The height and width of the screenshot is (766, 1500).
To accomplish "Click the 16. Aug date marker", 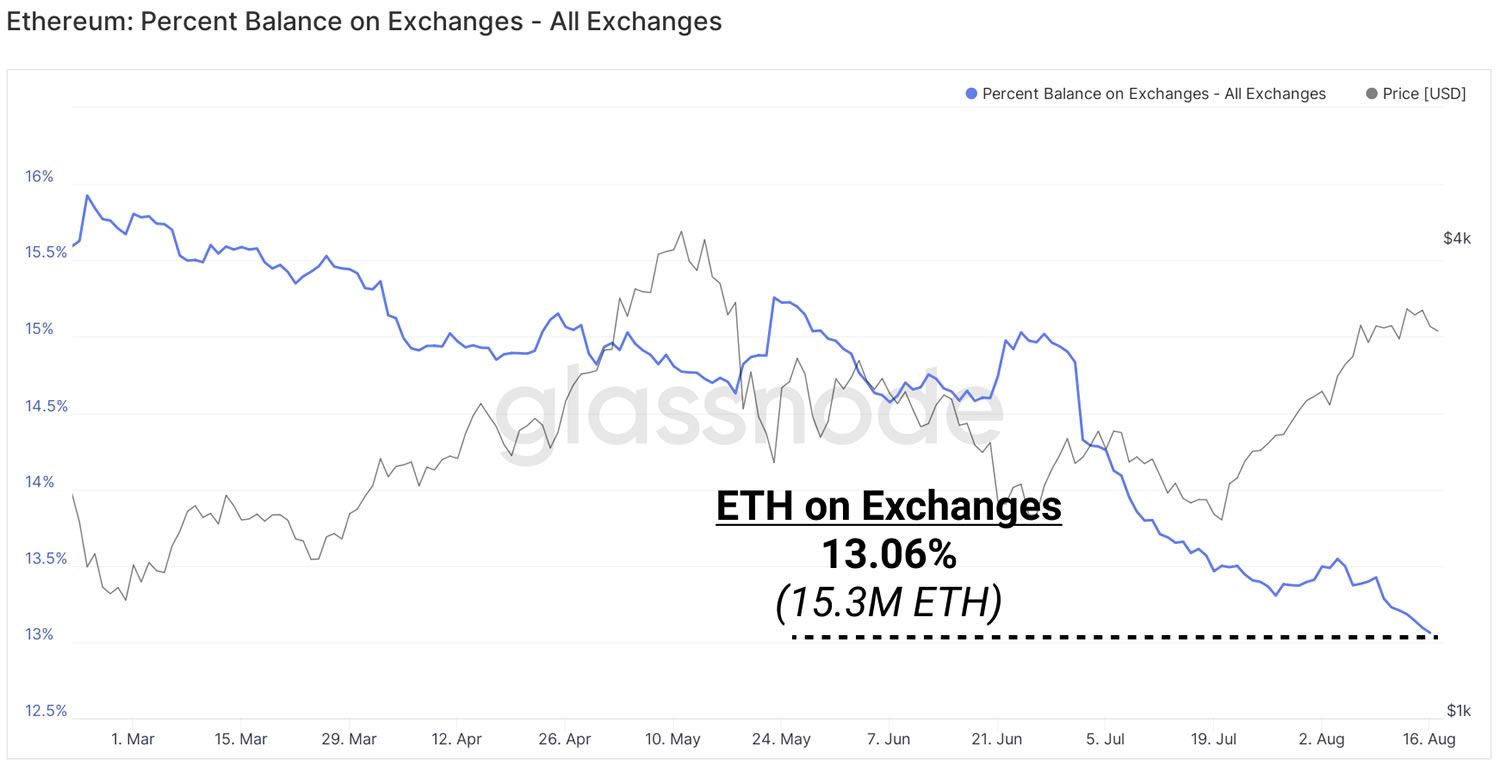I will coord(1429,740).
